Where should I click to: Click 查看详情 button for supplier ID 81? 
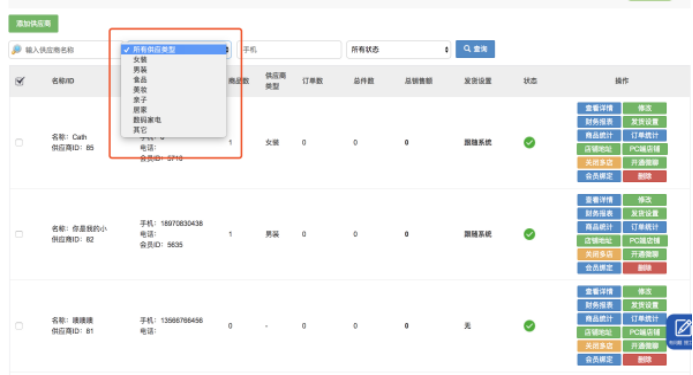(599, 291)
